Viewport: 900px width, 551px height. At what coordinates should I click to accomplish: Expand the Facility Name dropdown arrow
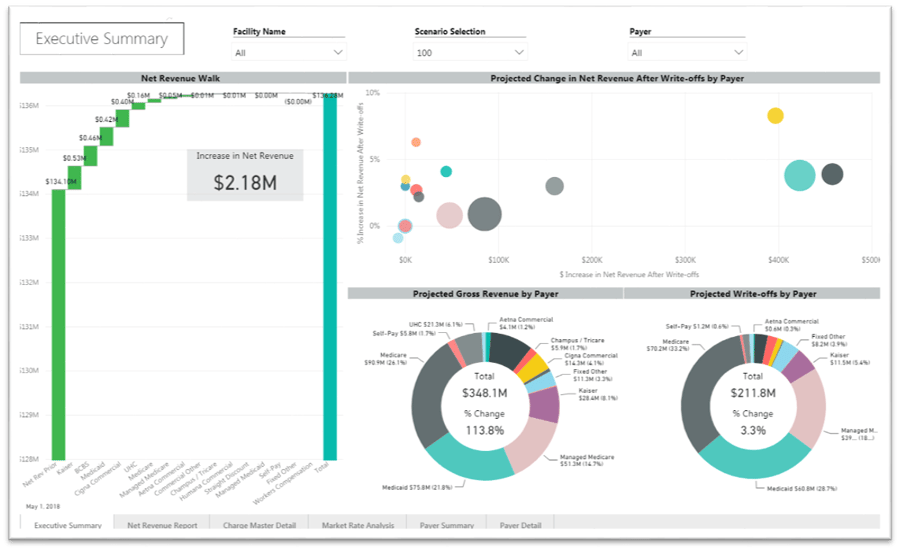[x=338, y=52]
